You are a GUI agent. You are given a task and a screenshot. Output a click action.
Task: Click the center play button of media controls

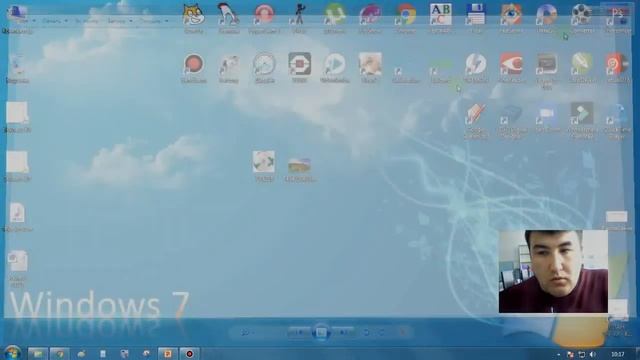[320, 332]
